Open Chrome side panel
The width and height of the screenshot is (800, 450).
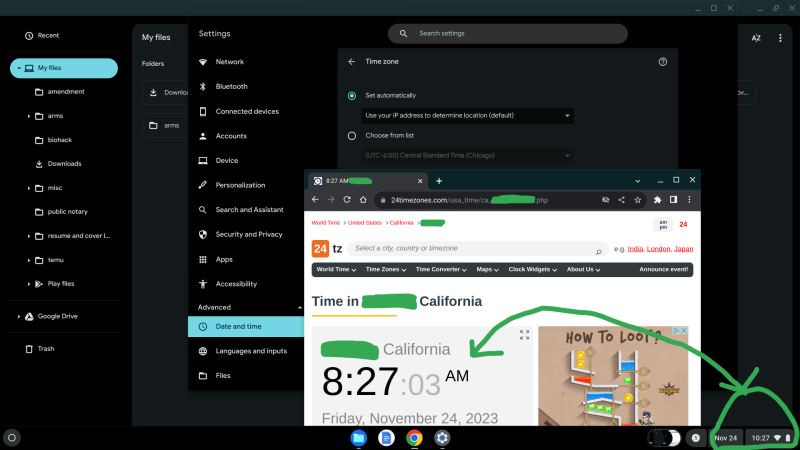(x=673, y=200)
